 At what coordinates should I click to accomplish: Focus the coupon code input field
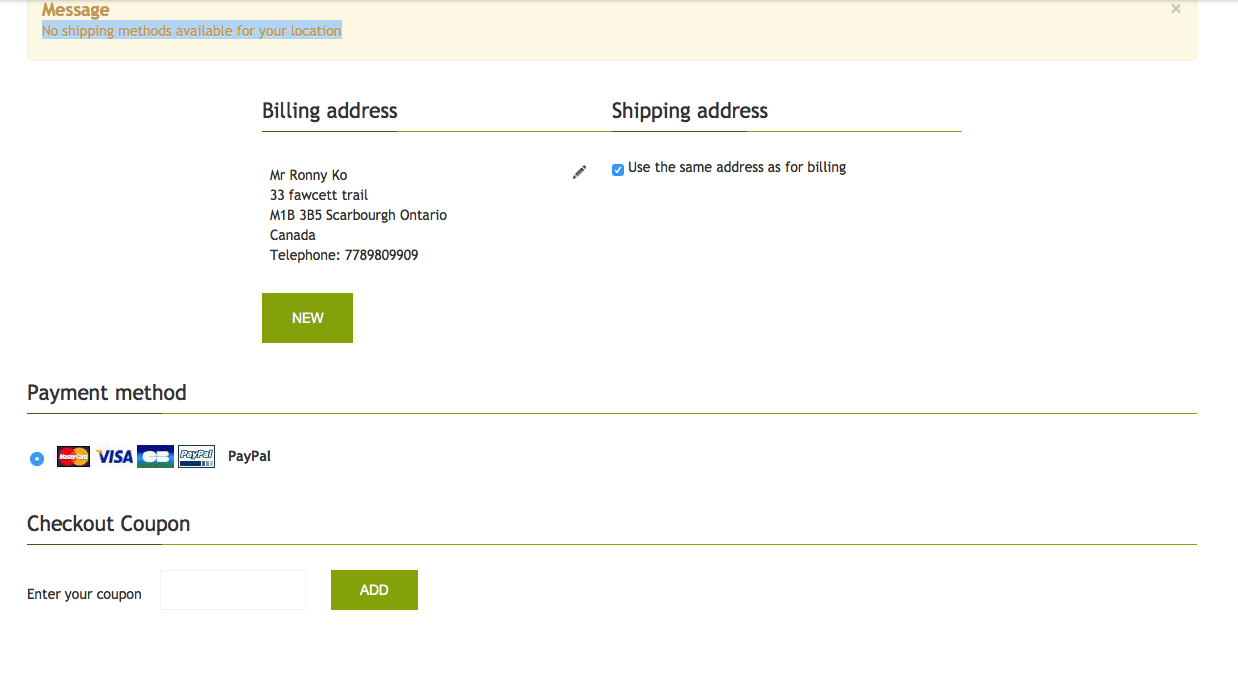click(233, 590)
